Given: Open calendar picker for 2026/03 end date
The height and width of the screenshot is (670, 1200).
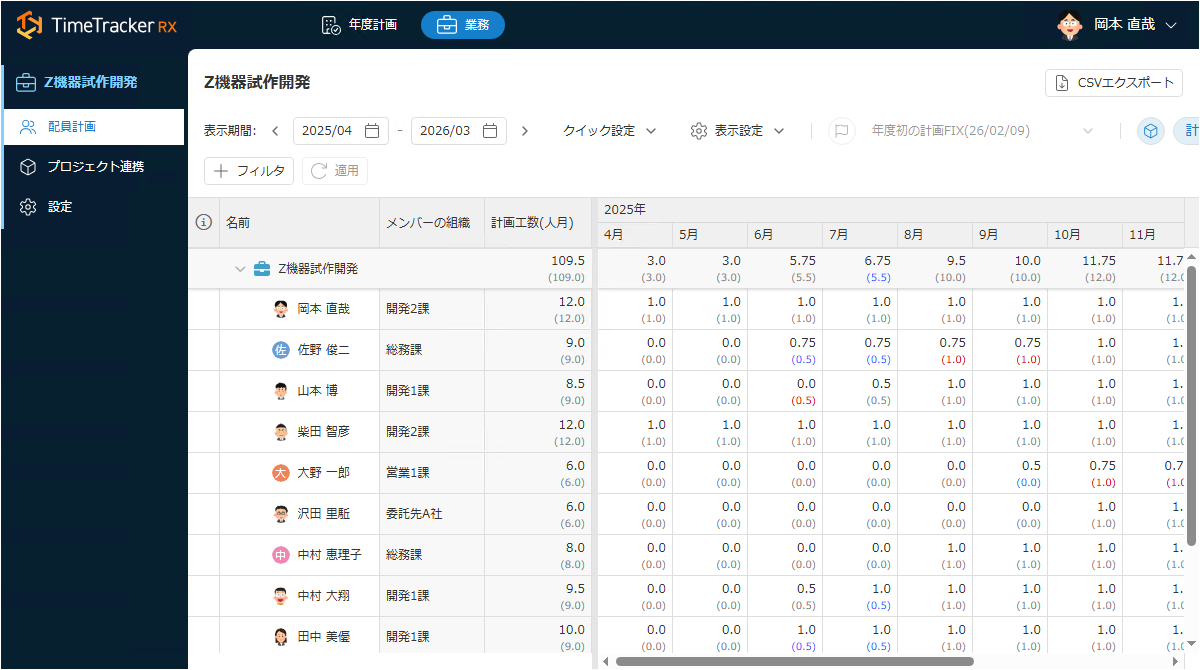Looking at the screenshot, I should (490, 131).
